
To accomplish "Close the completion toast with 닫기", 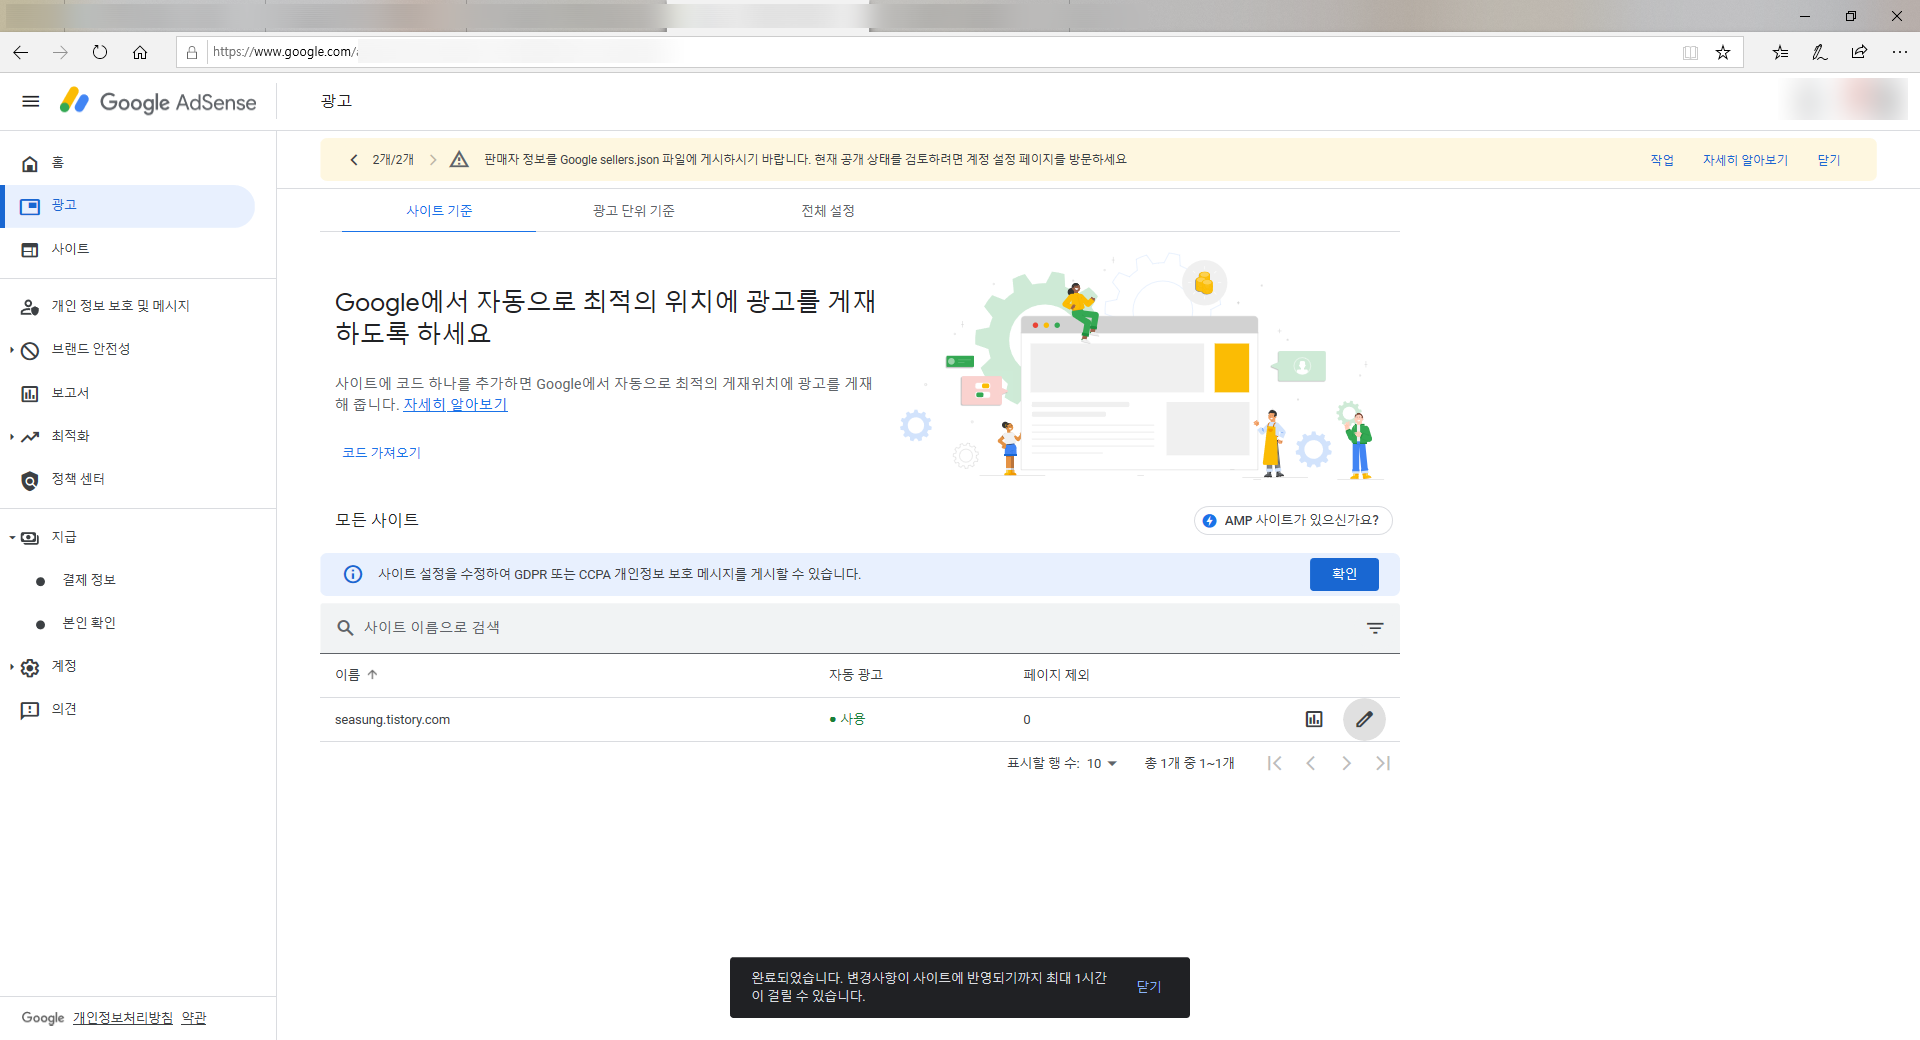I will click(x=1149, y=987).
